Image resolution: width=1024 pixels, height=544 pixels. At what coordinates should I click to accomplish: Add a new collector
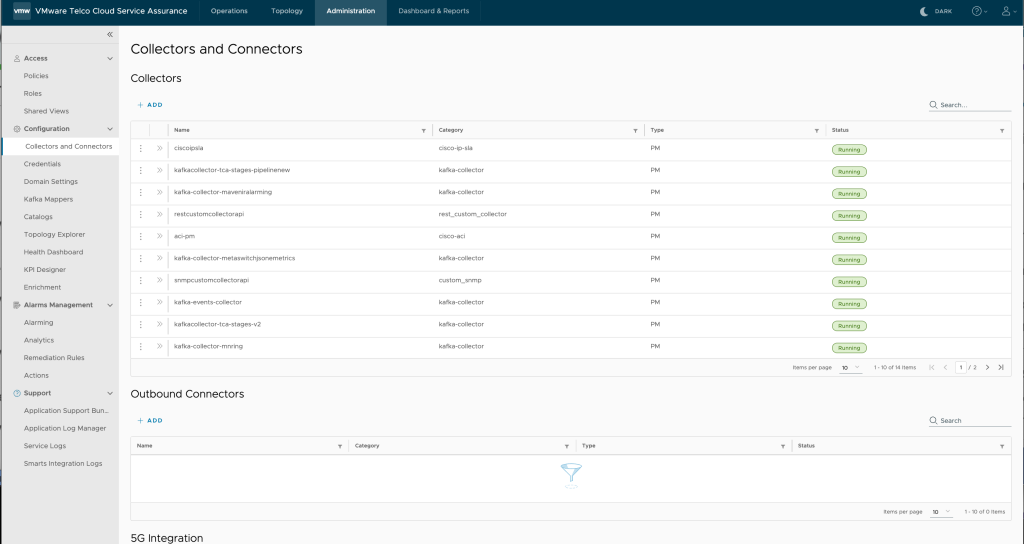[x=150, y=104]
